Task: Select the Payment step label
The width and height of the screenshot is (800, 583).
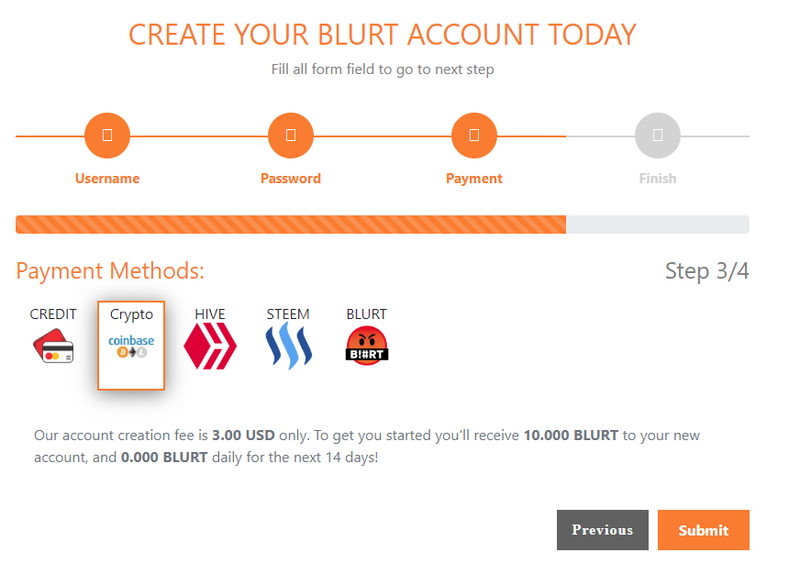Action: 474,179
